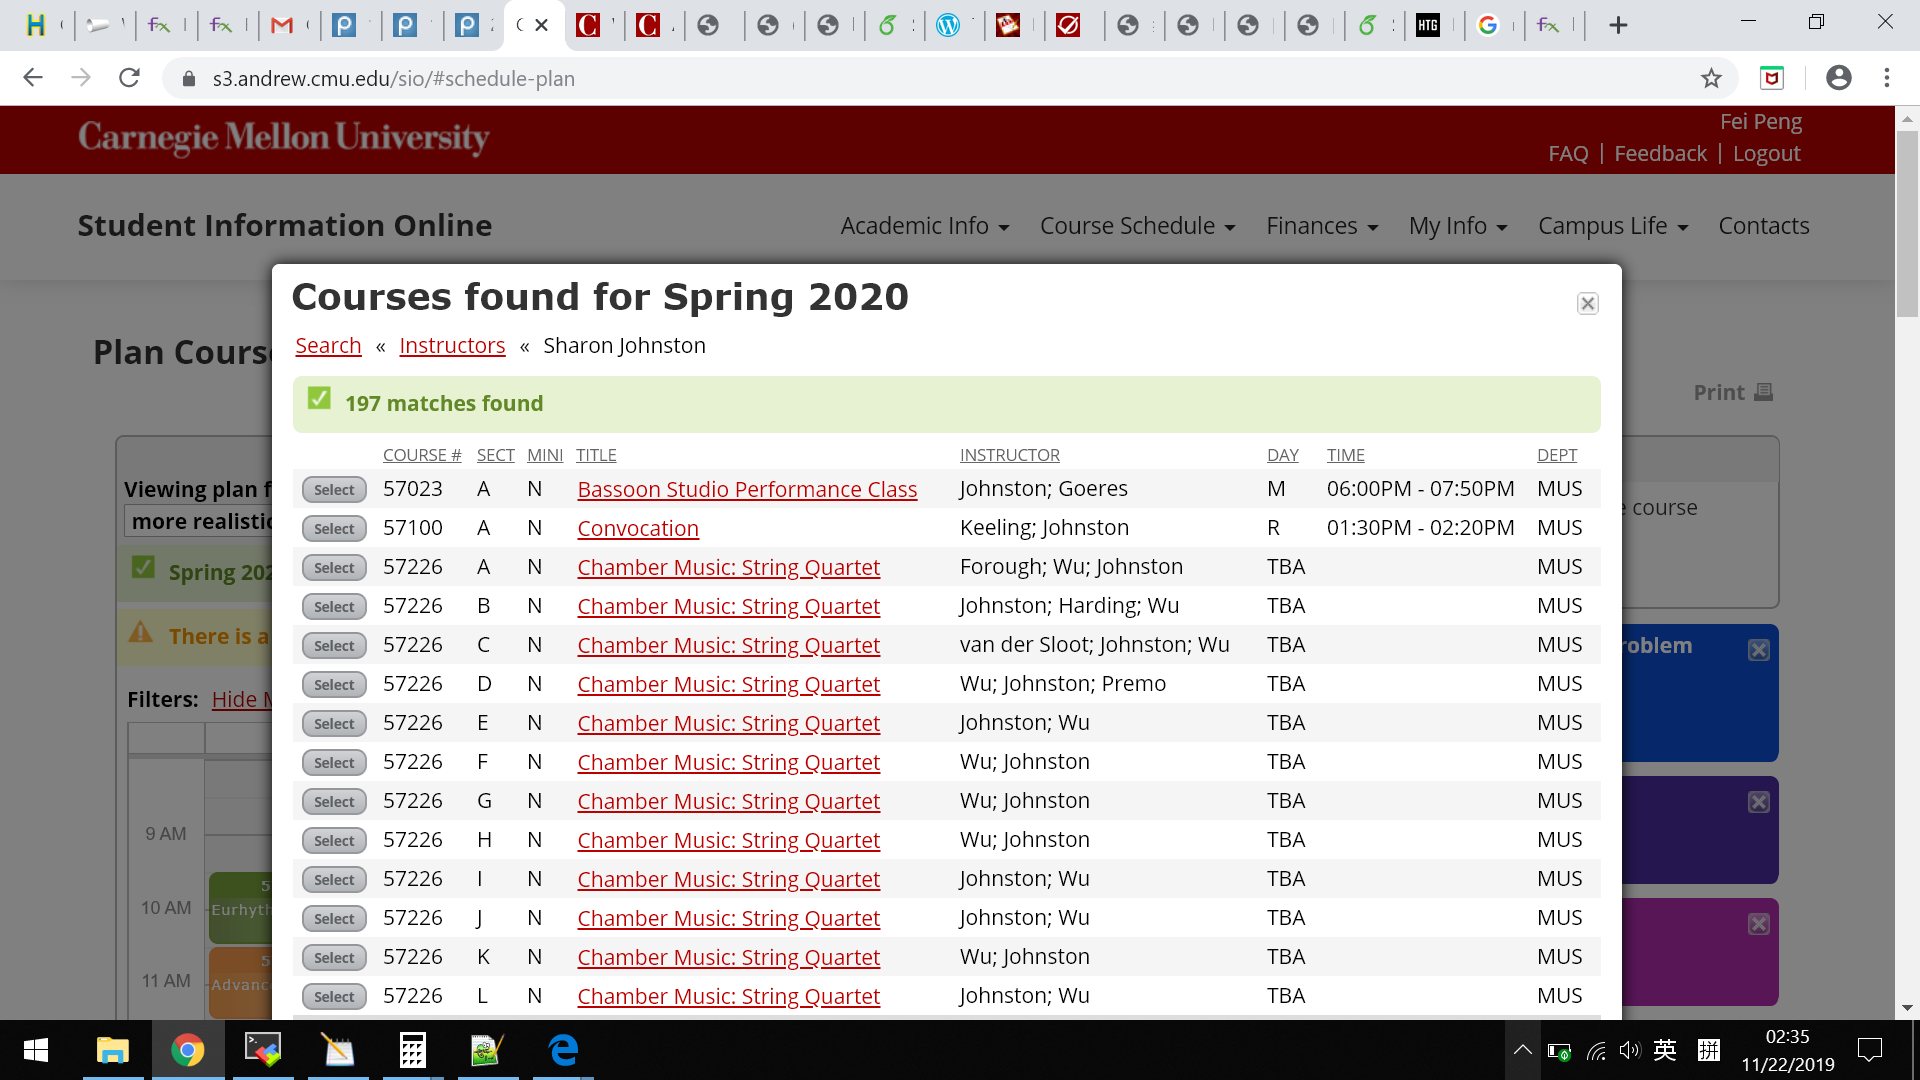Image resolution: width=1920 pixels, height=1080 pixels.
Task: Expand Campus Life dropdown menu
Action: pyautogui.click(x=1612, y=226)
